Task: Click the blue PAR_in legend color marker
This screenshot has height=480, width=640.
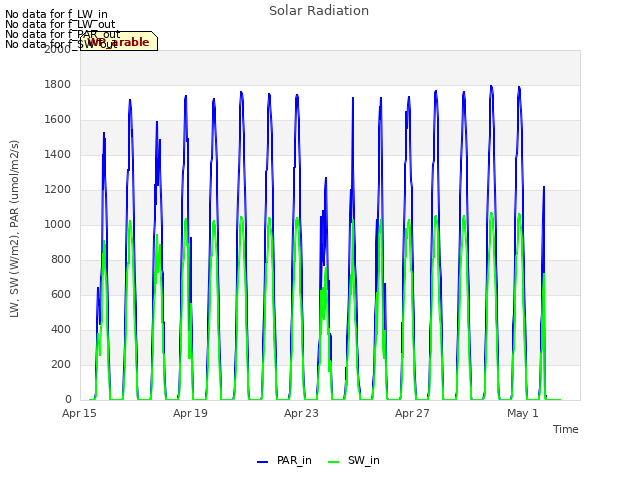Action: click(x=262, y=462)
